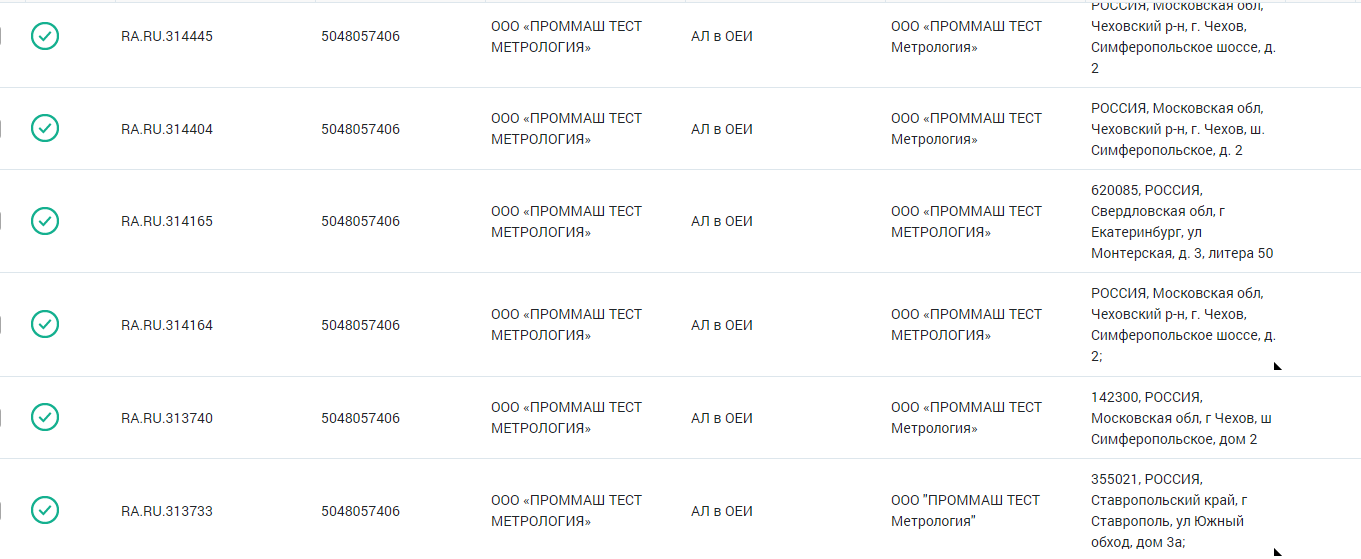Open registry entry RA.RU.314164
The width and height of the screenshot is (1361, 559).
point(167,325)
